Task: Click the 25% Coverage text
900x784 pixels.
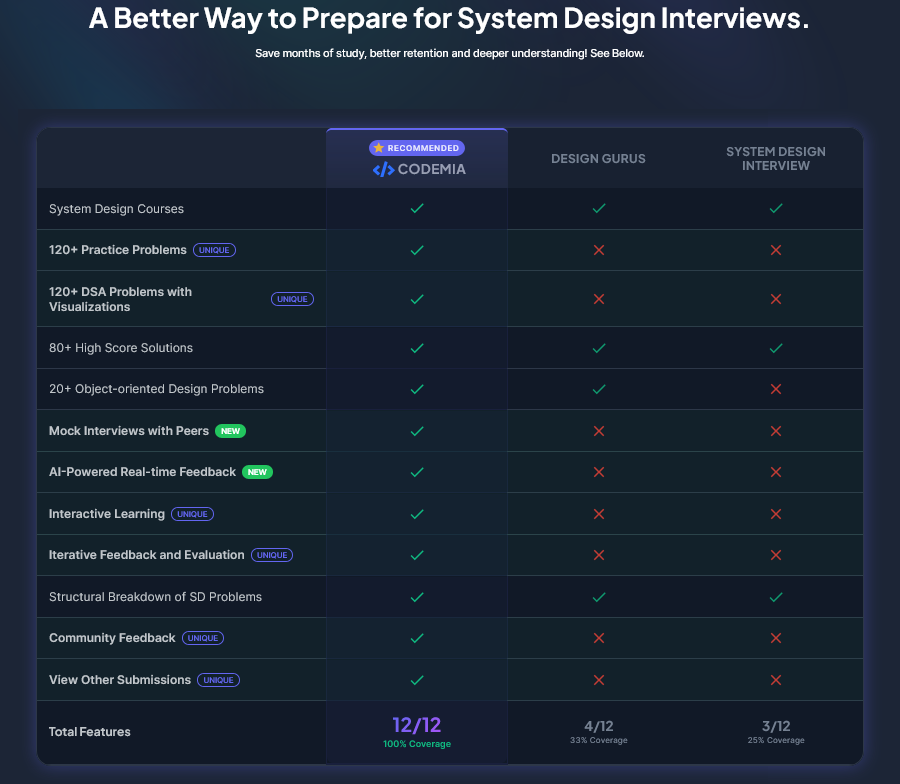Action: coord(776,740)
